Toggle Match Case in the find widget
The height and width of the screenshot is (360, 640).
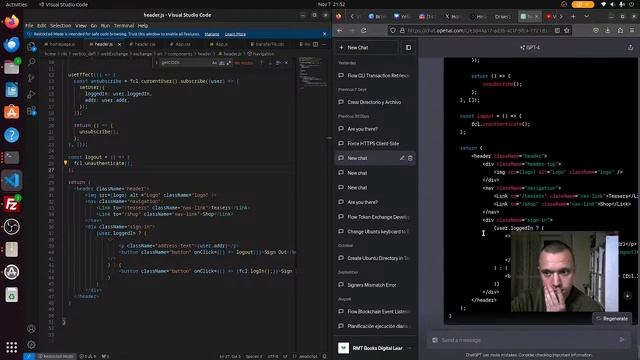(214, 63)
